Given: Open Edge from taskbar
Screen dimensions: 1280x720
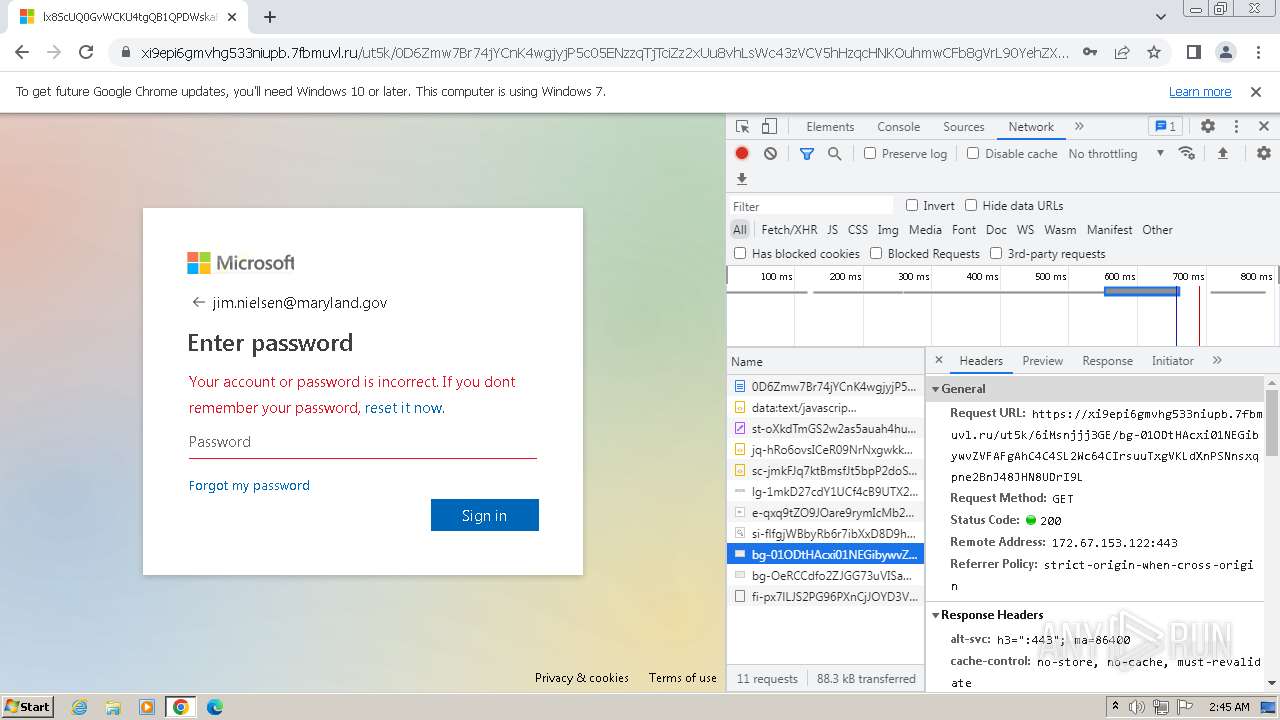Looking at the screenshot, I should click(x=215, y=707).
